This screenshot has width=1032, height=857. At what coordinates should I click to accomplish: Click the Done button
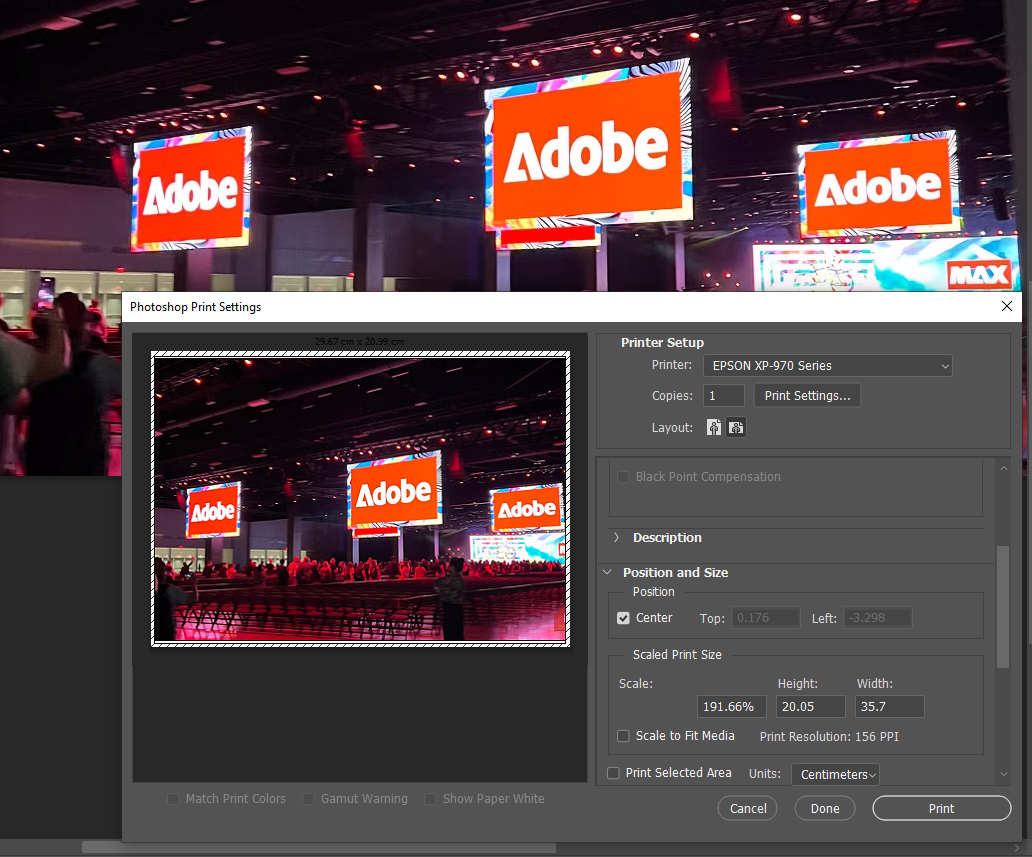pos(825,808)
